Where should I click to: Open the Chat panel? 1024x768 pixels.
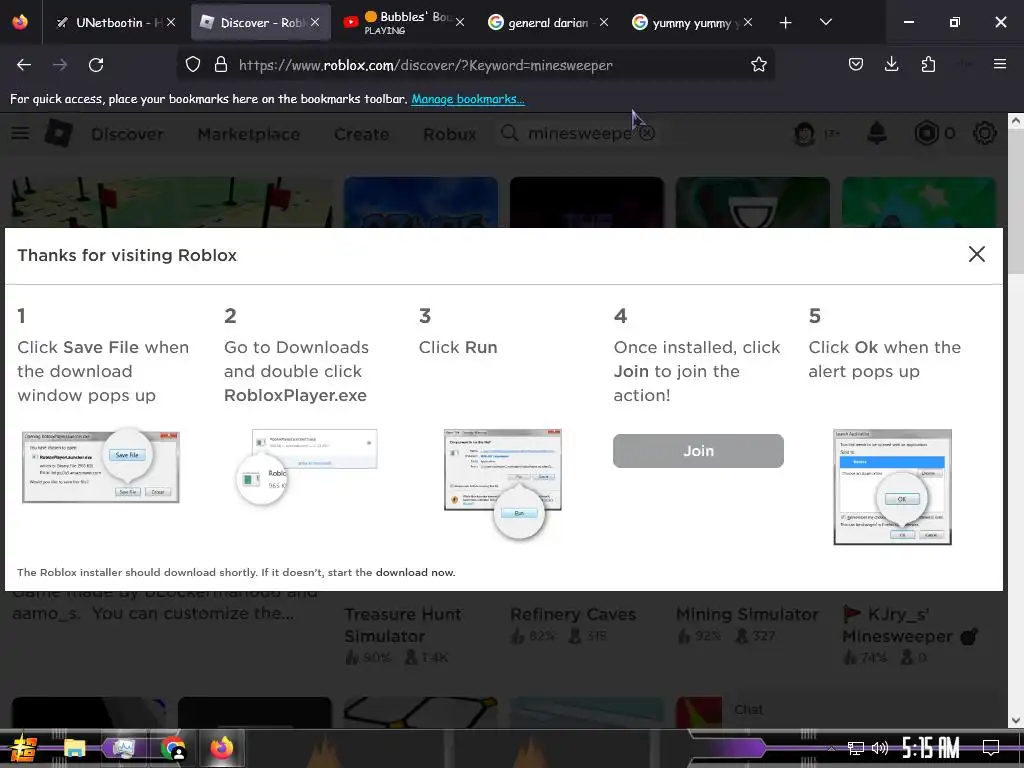[x=748, y=709]
